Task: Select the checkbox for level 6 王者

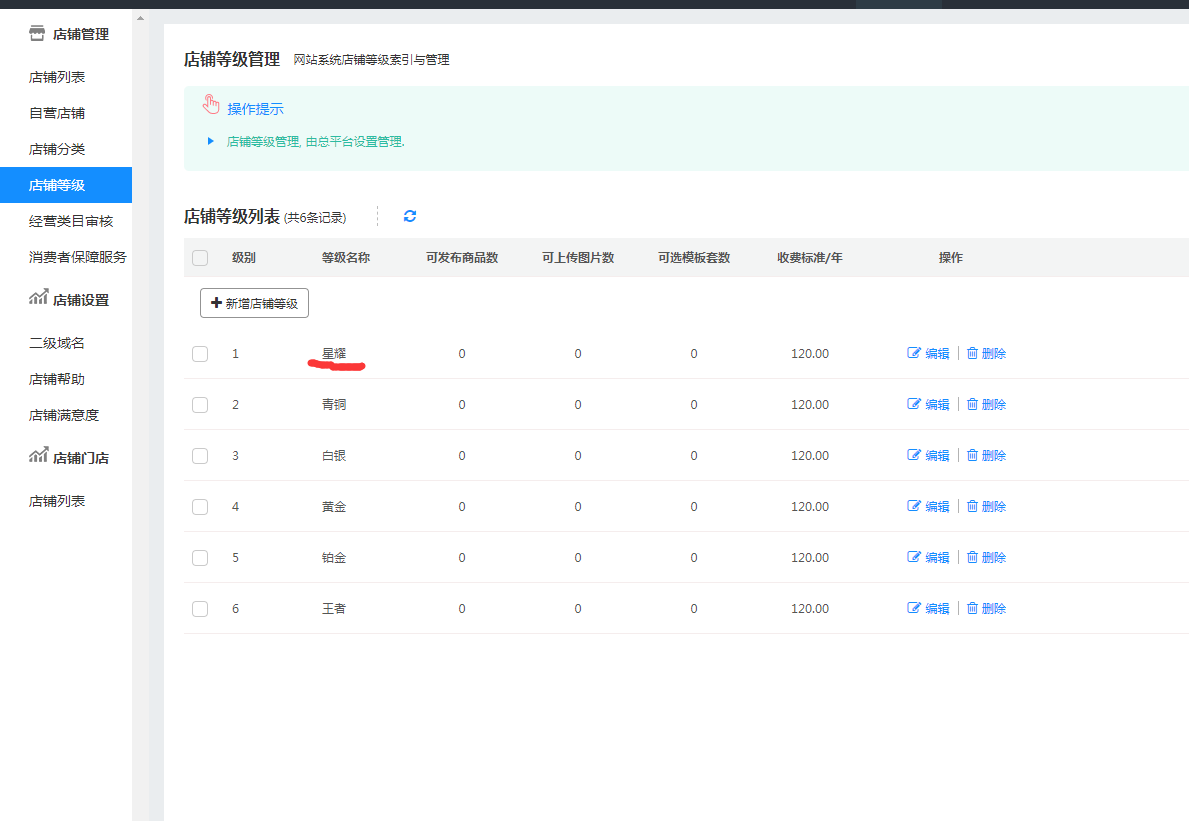Action: coord(200,609)
